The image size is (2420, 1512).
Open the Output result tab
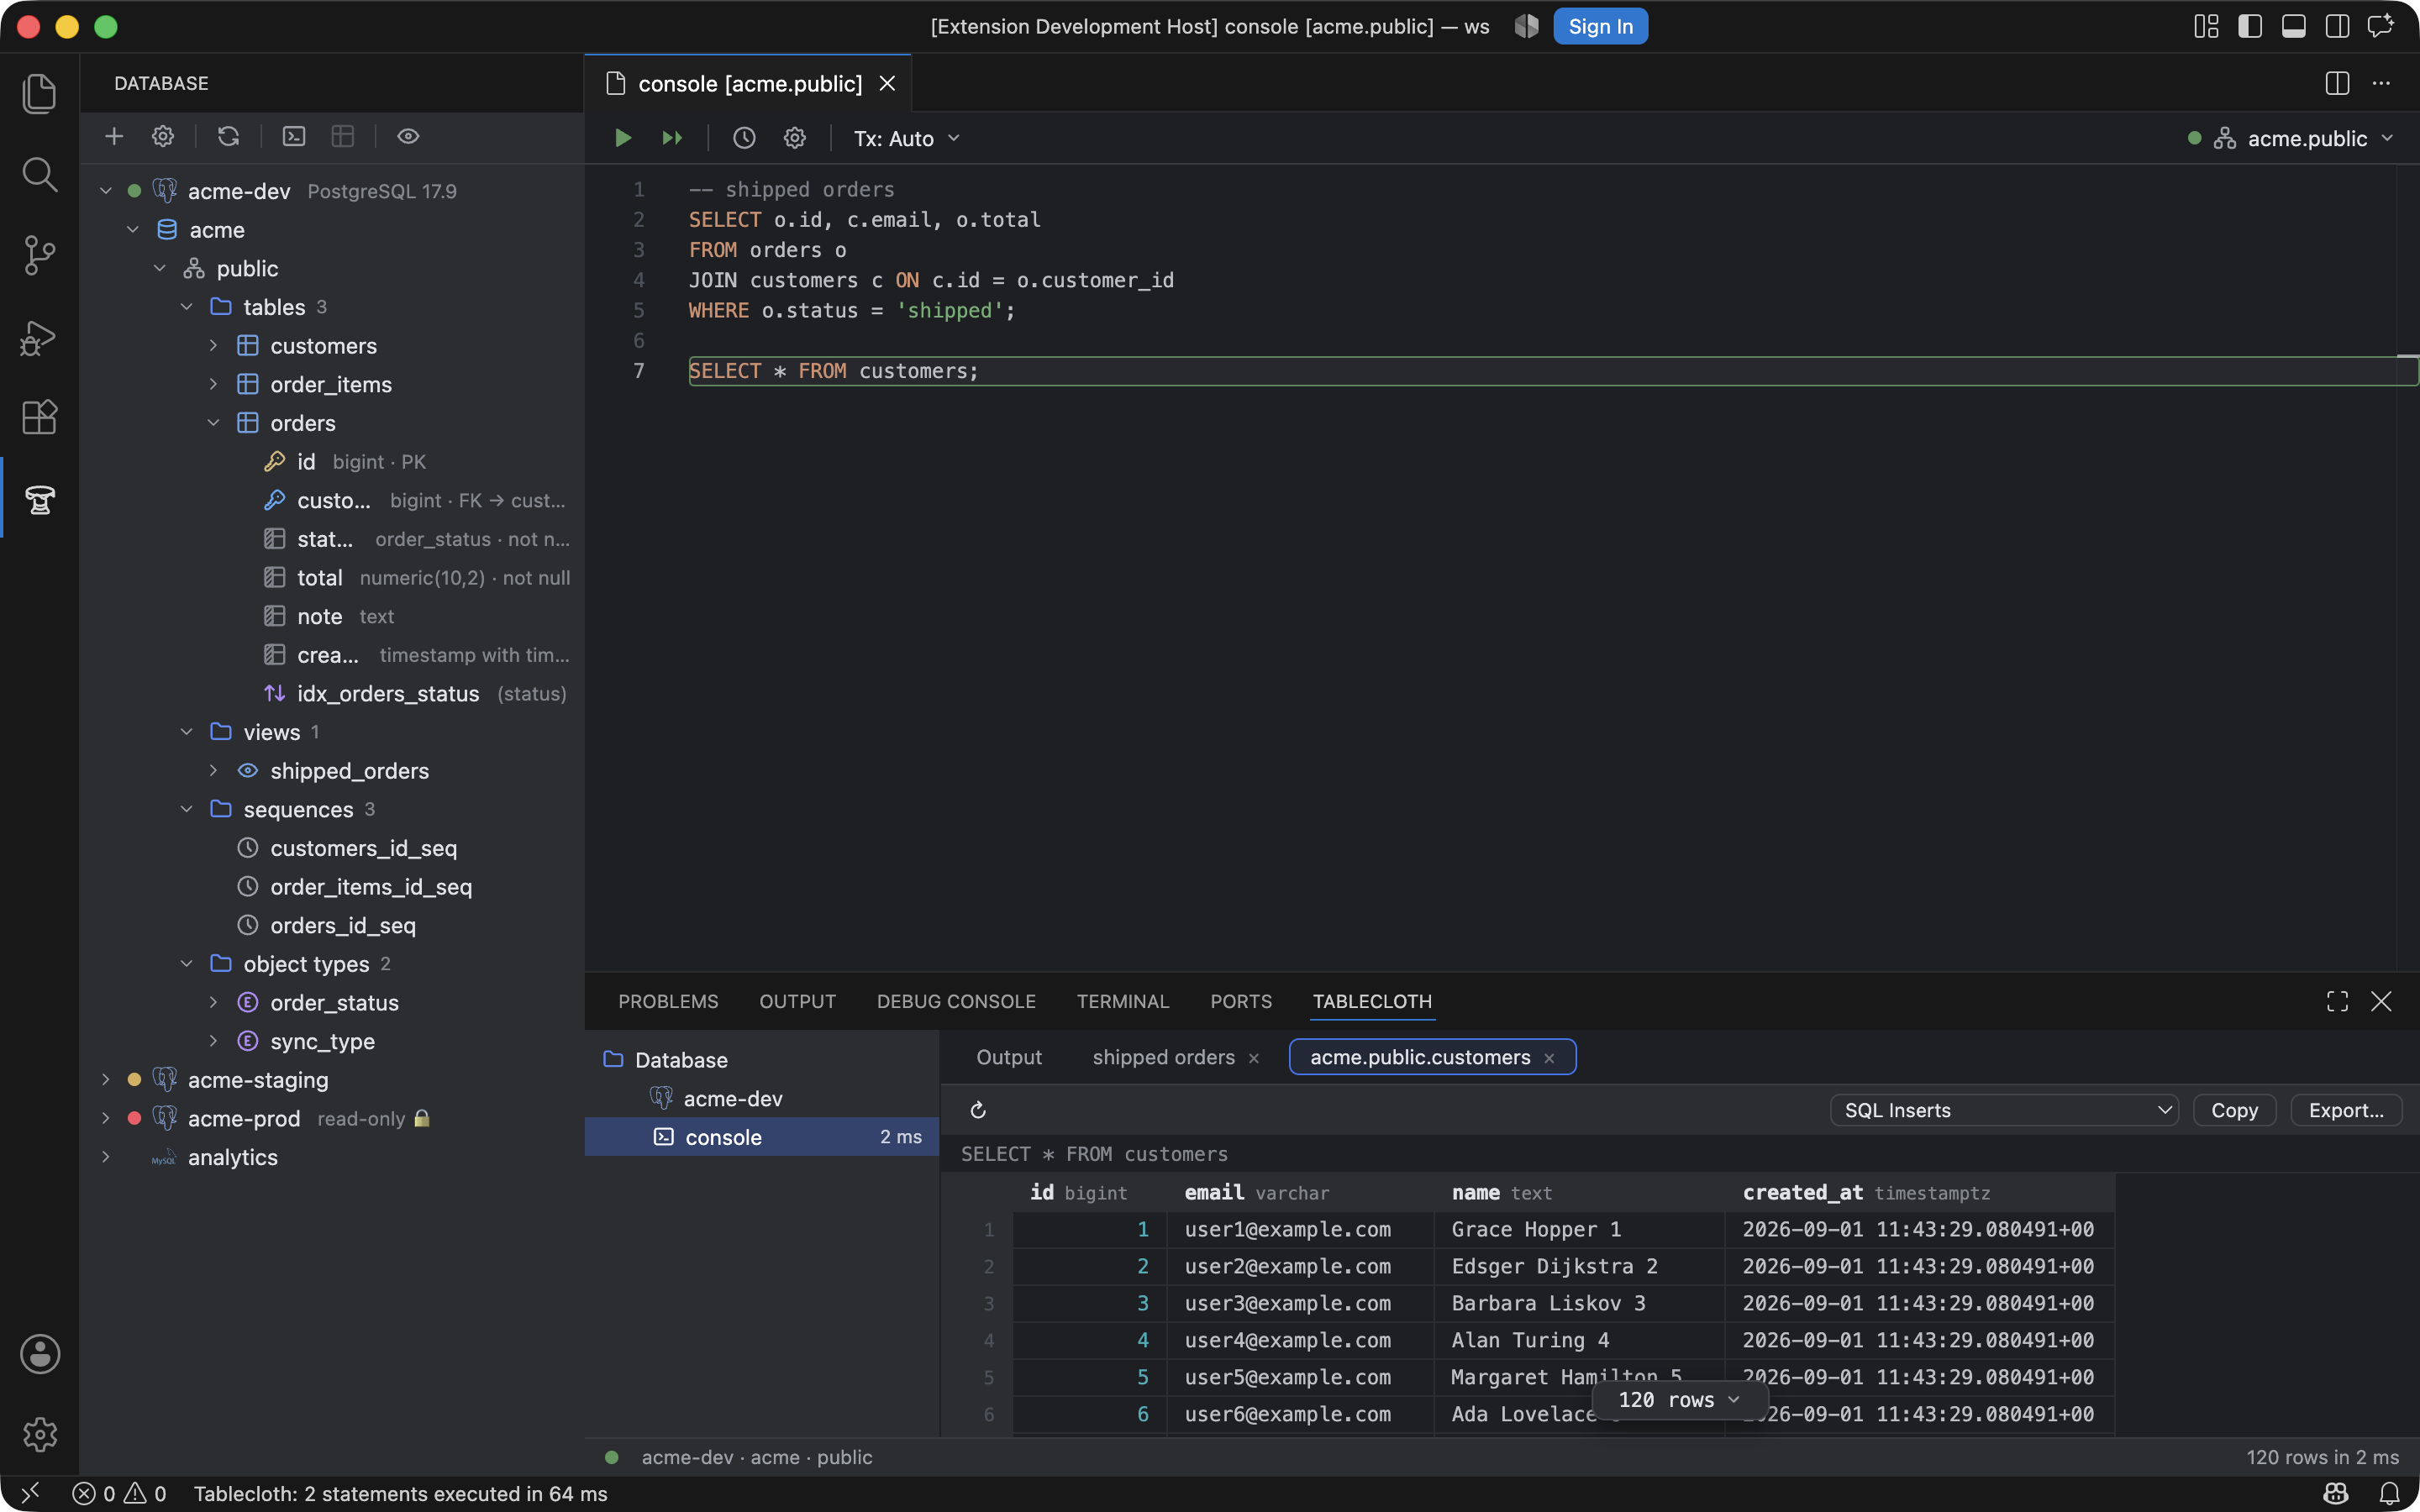pyautogui.click(x=1009, y=1057)
